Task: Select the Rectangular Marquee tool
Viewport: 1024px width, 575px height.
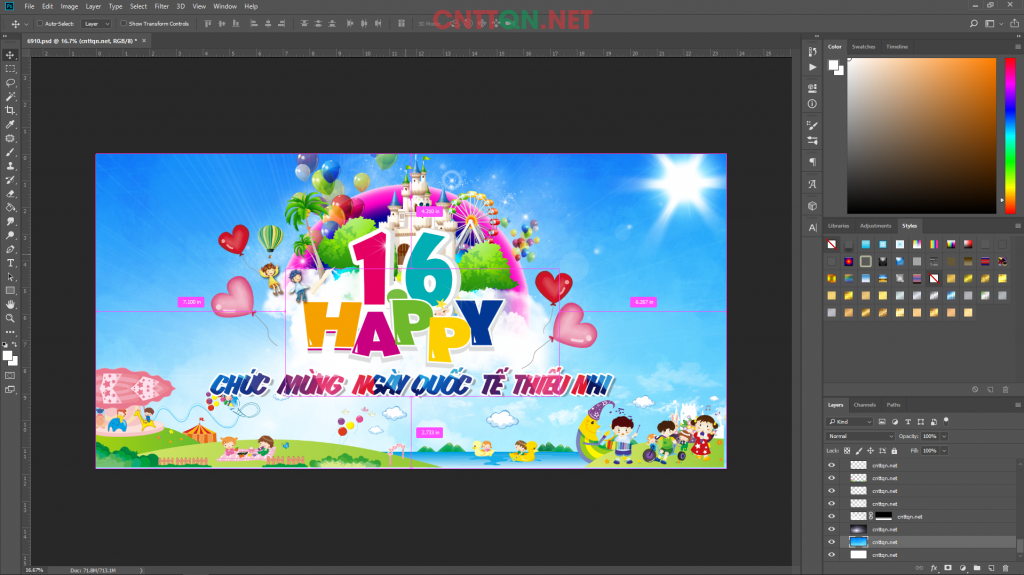Action: click(x=10, y=69)
